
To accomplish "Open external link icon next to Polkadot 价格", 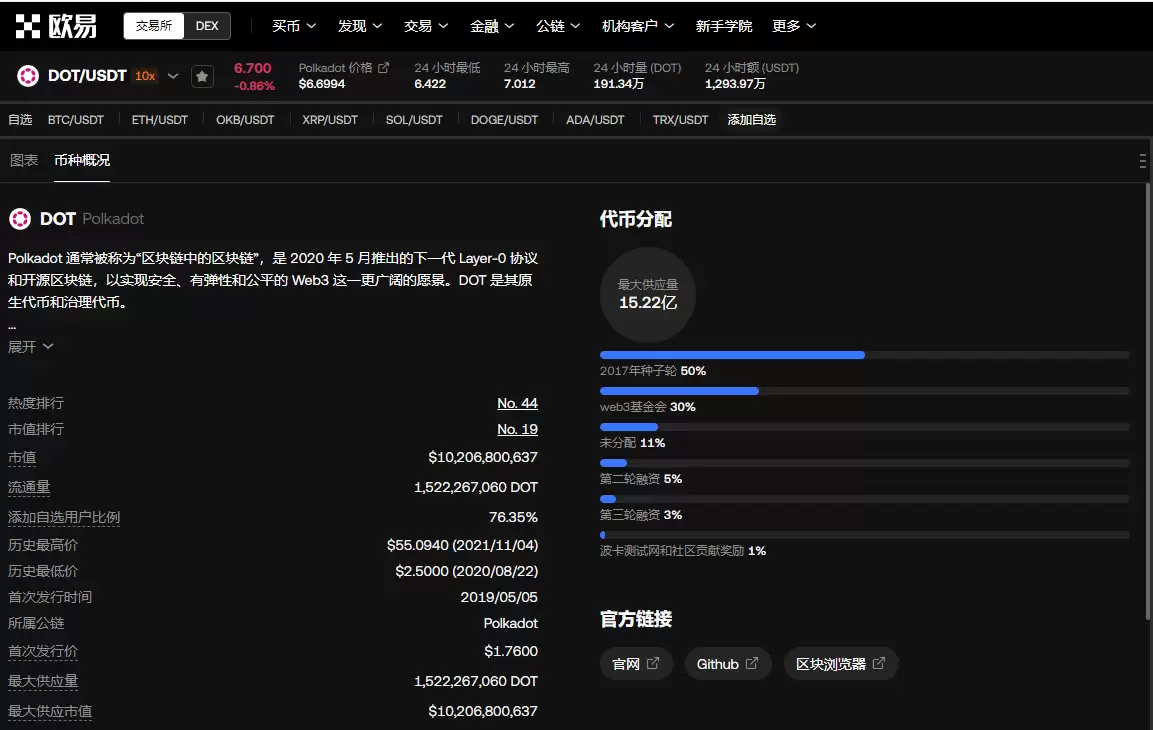I will point(383,68).
